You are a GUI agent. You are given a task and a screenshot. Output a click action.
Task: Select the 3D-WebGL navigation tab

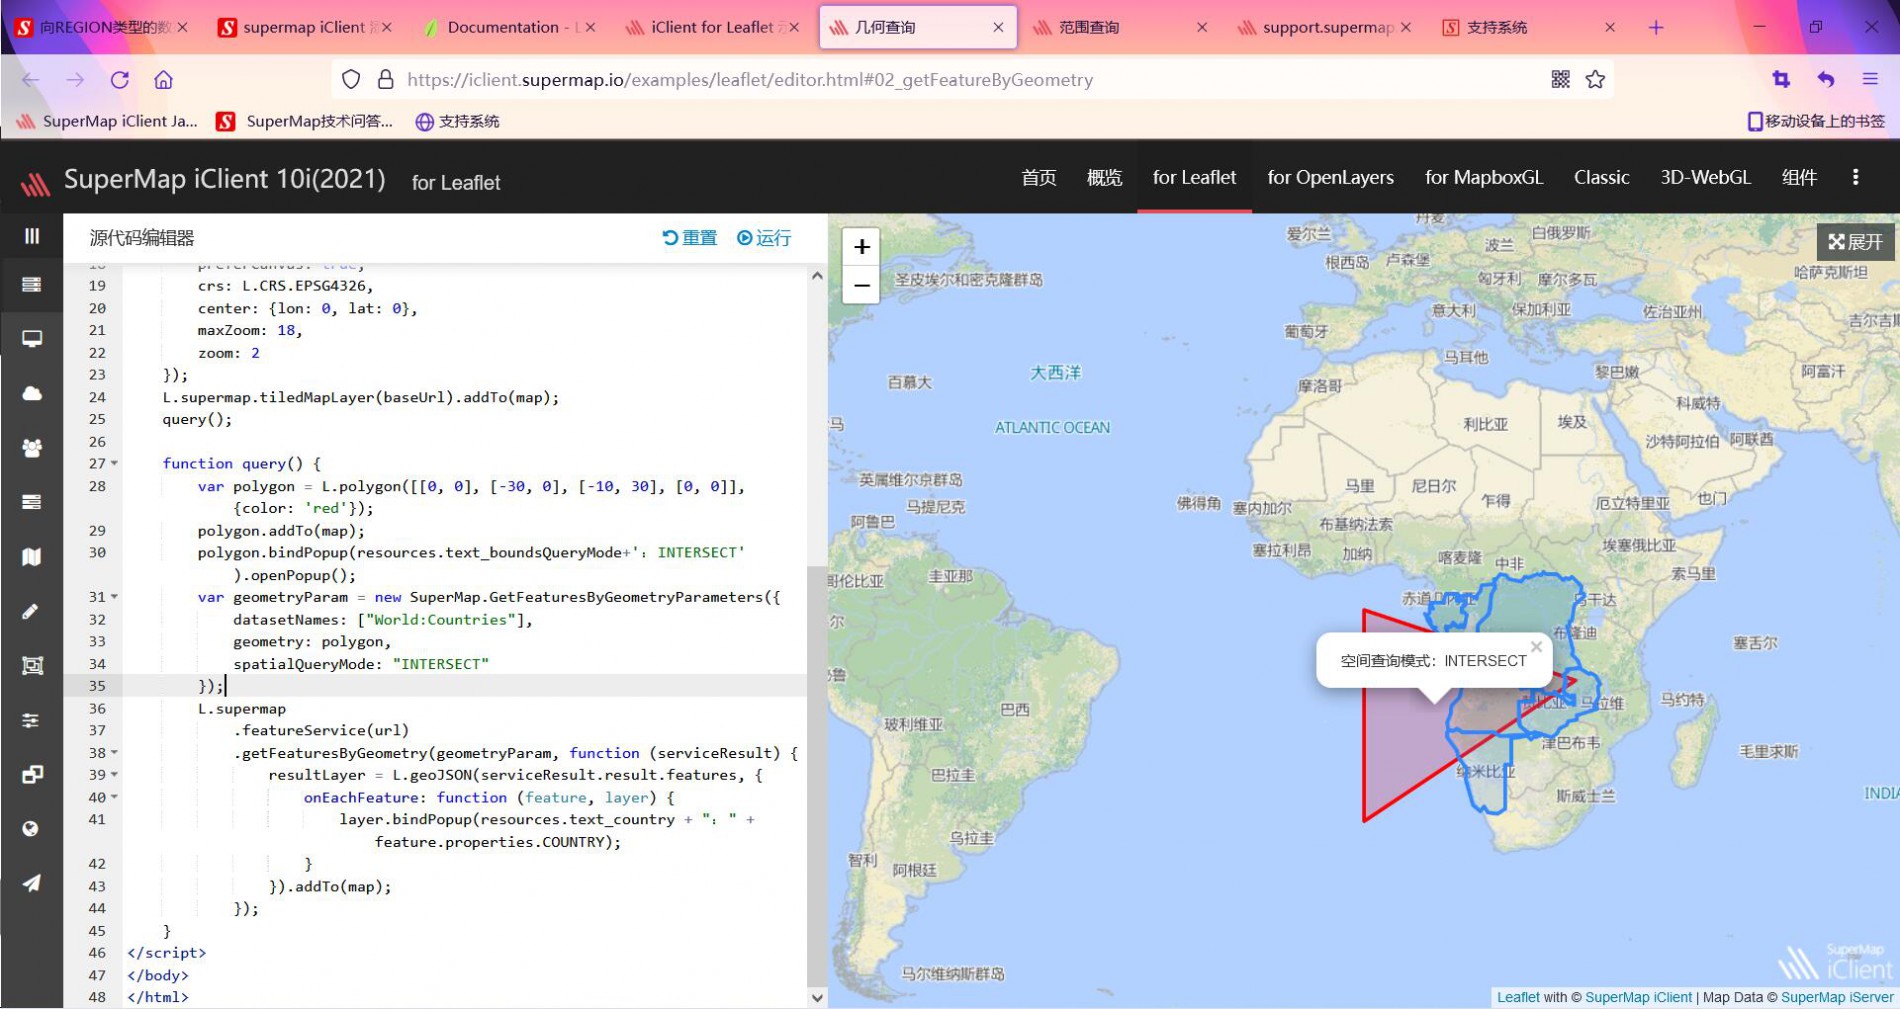click(1705, 177)
